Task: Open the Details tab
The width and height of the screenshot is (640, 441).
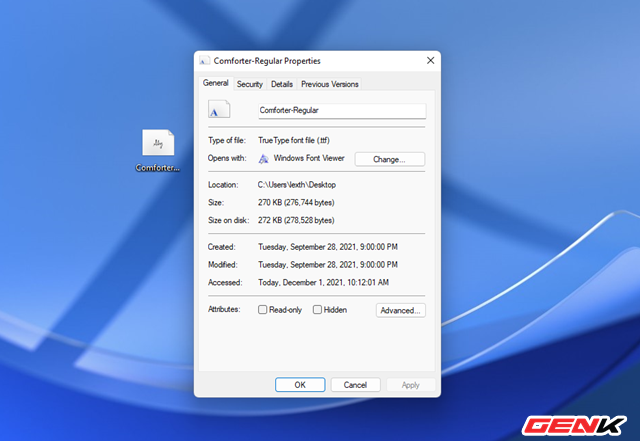Action: point(282,84)
